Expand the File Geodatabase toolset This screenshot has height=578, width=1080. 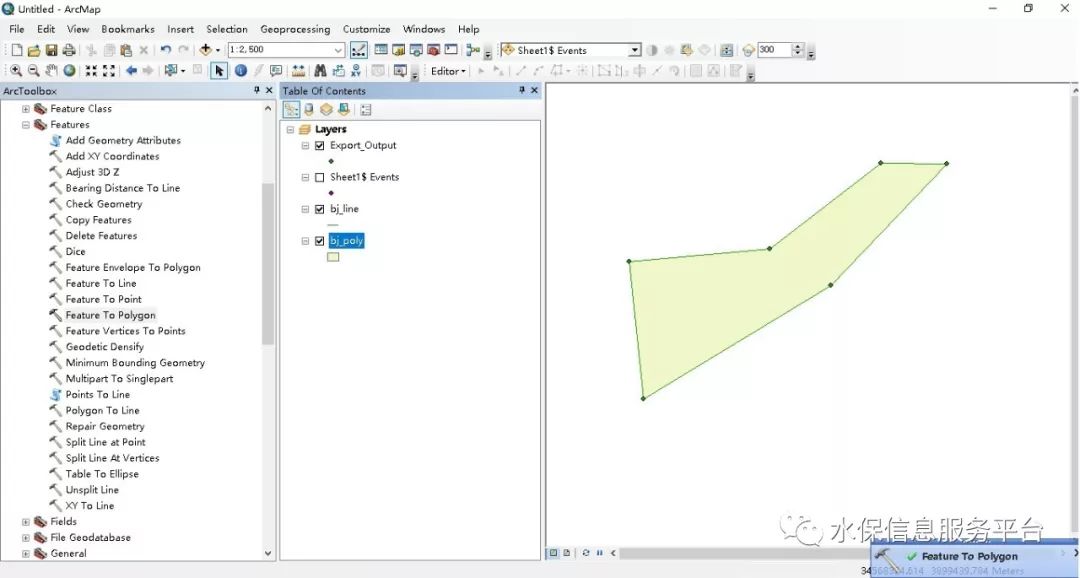[26, 537]
